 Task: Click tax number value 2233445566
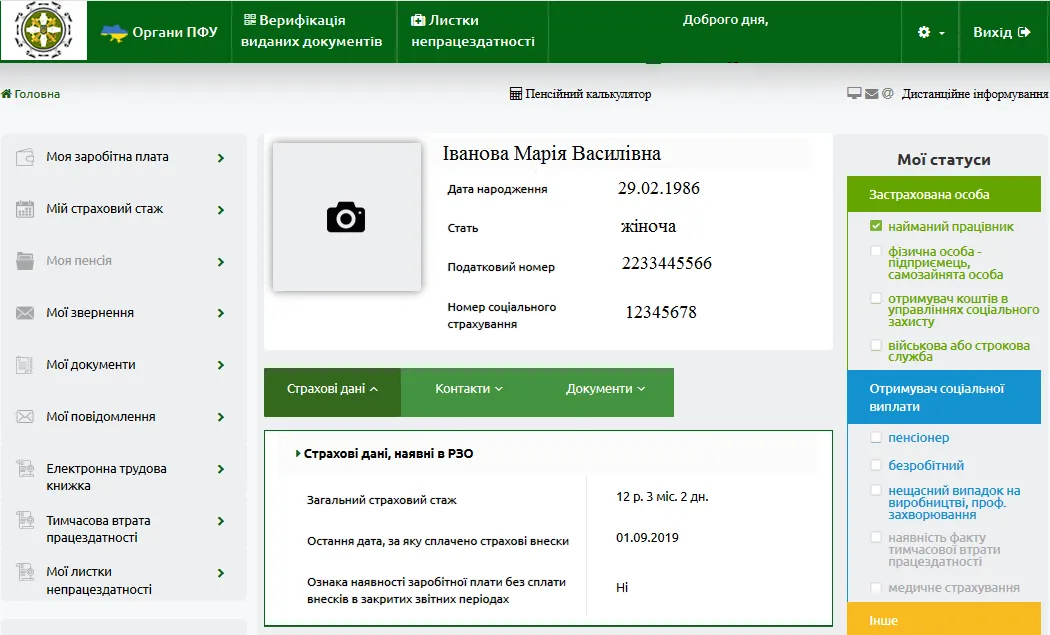pos(667,263)
